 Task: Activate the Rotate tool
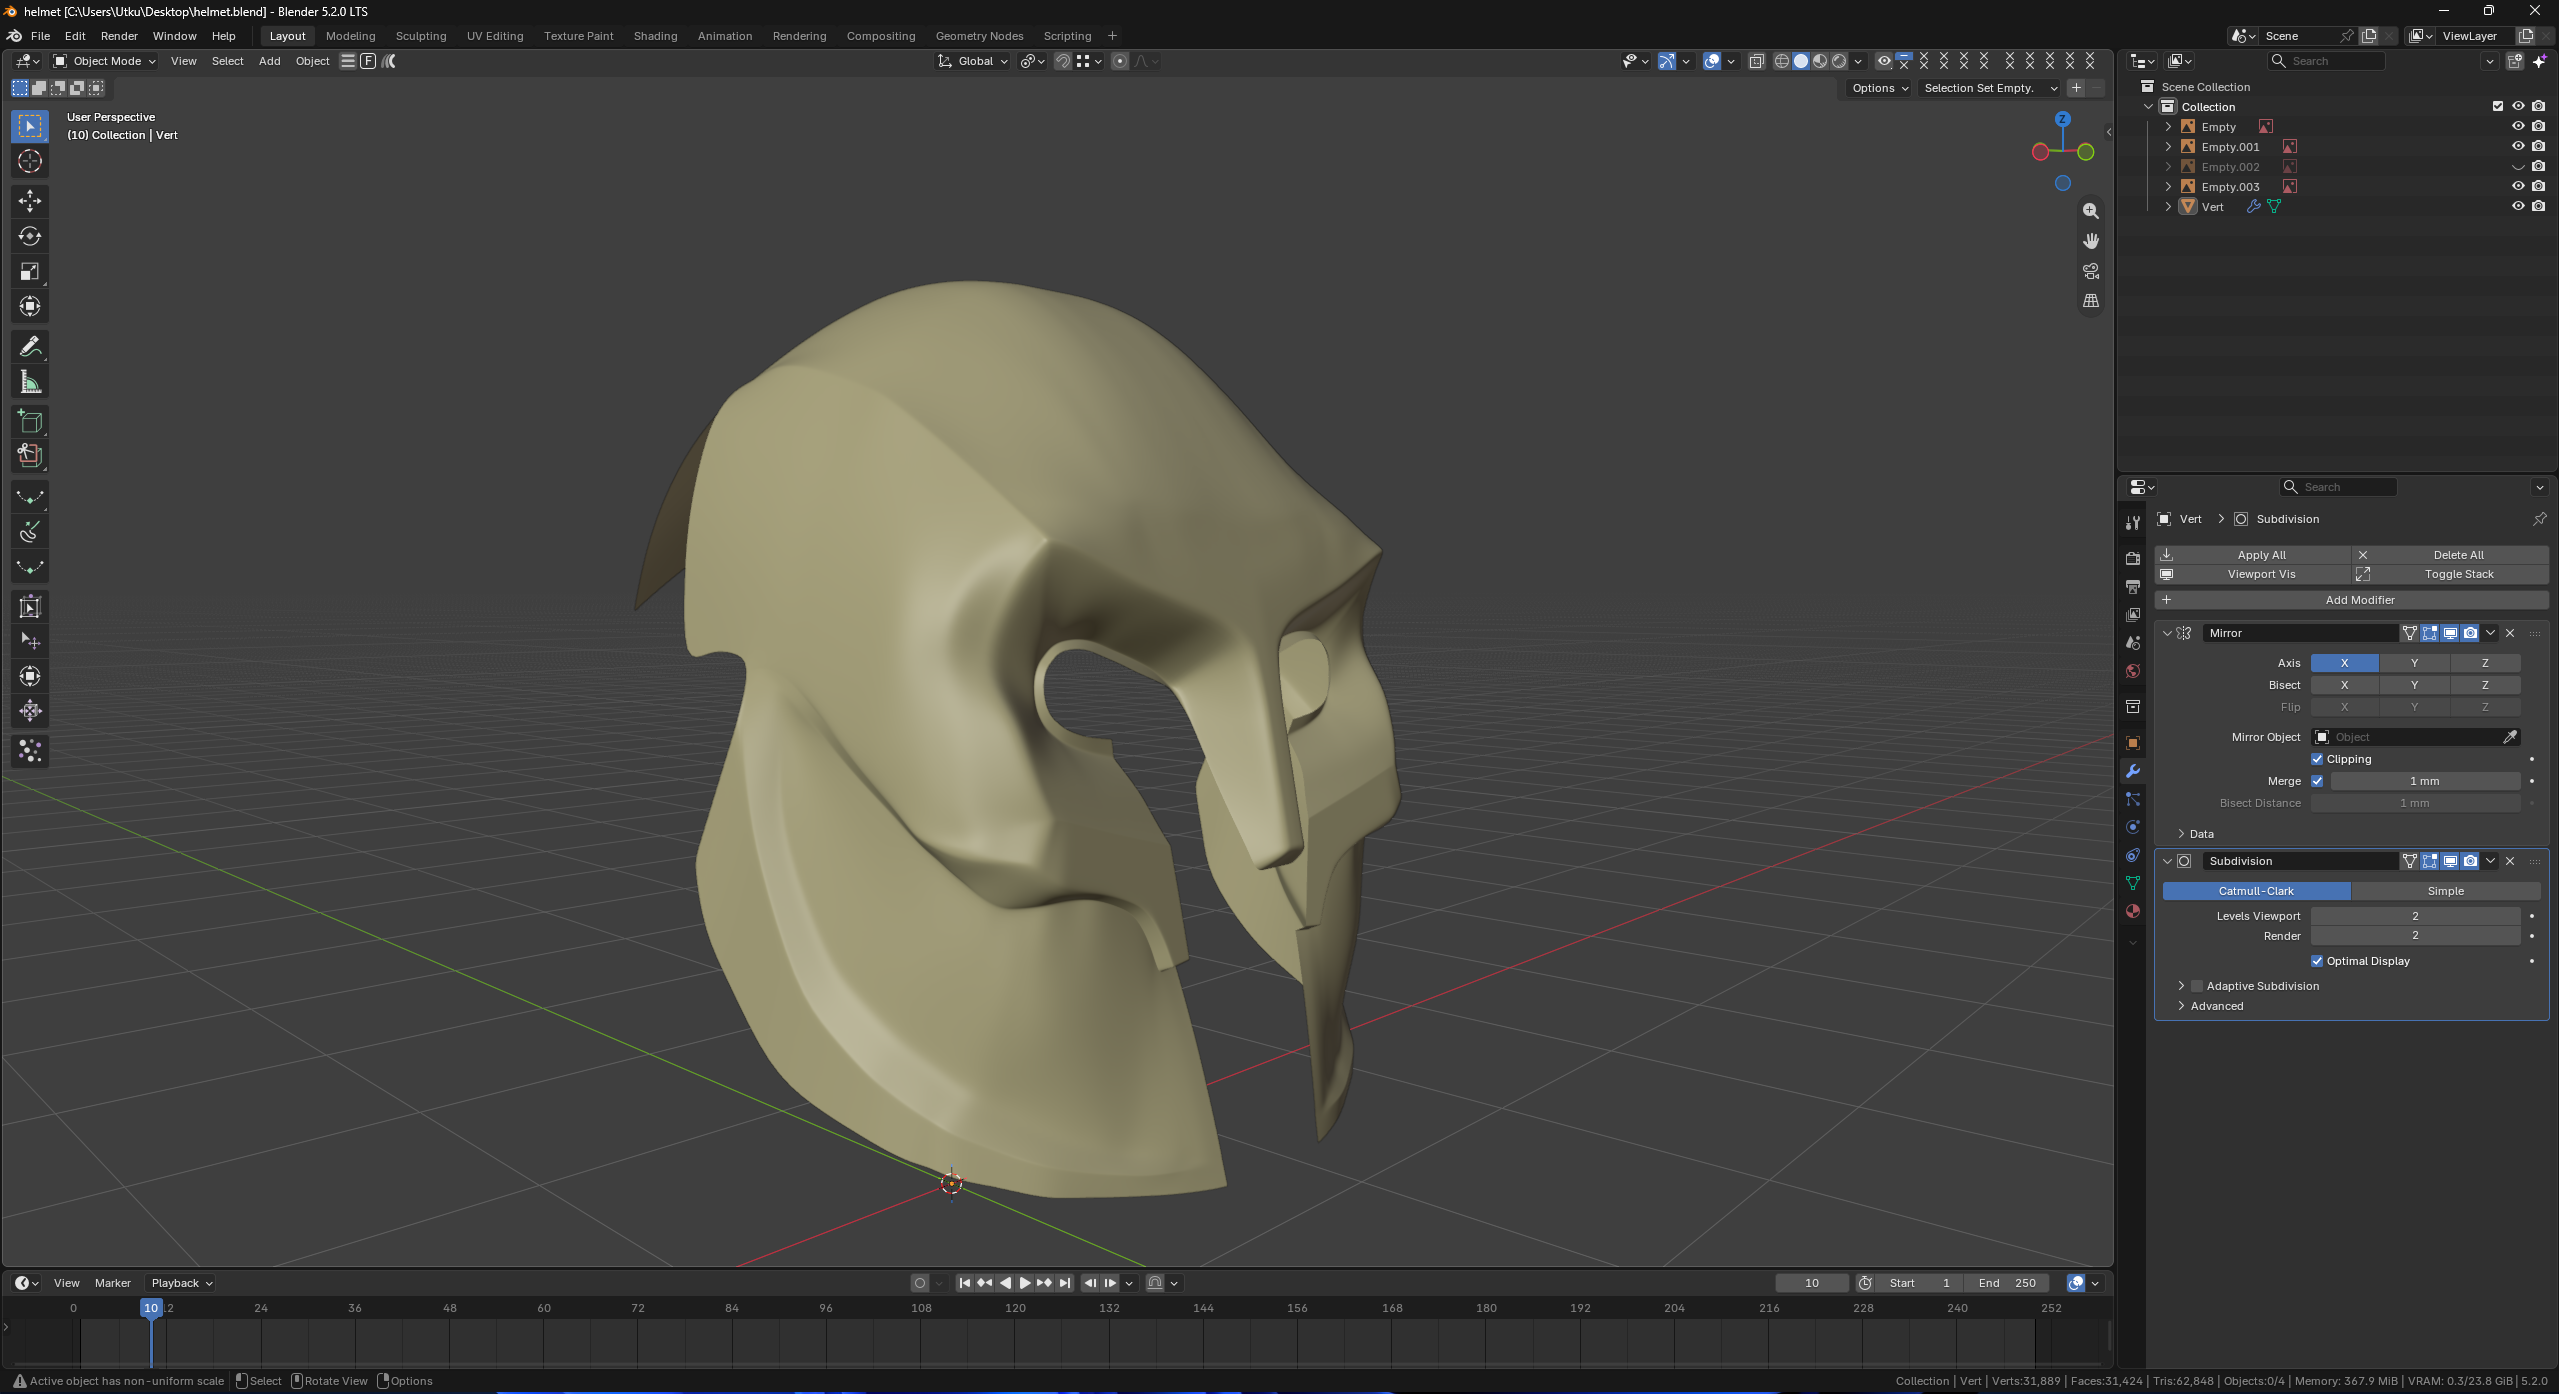point(30,236)
